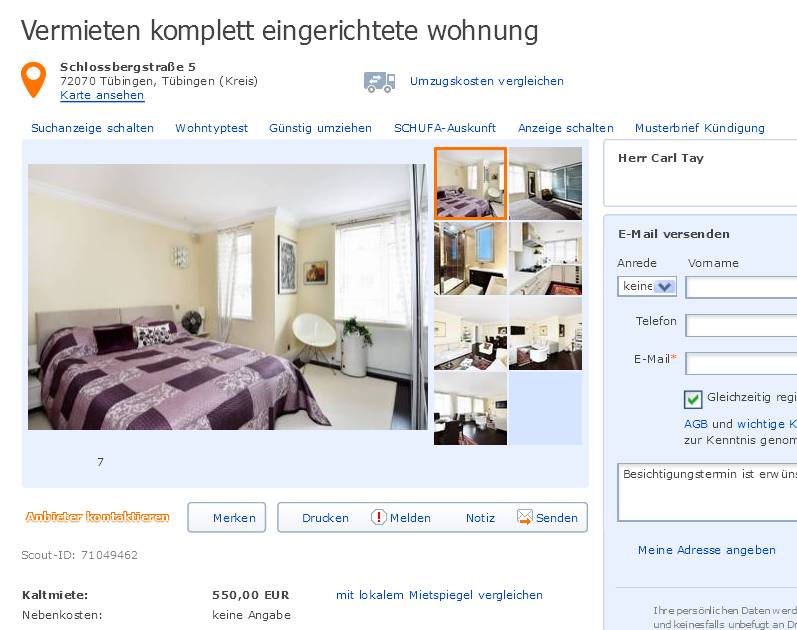Open Meine Adresse angeben link
797x630 pixels.
tap(707, 550)
